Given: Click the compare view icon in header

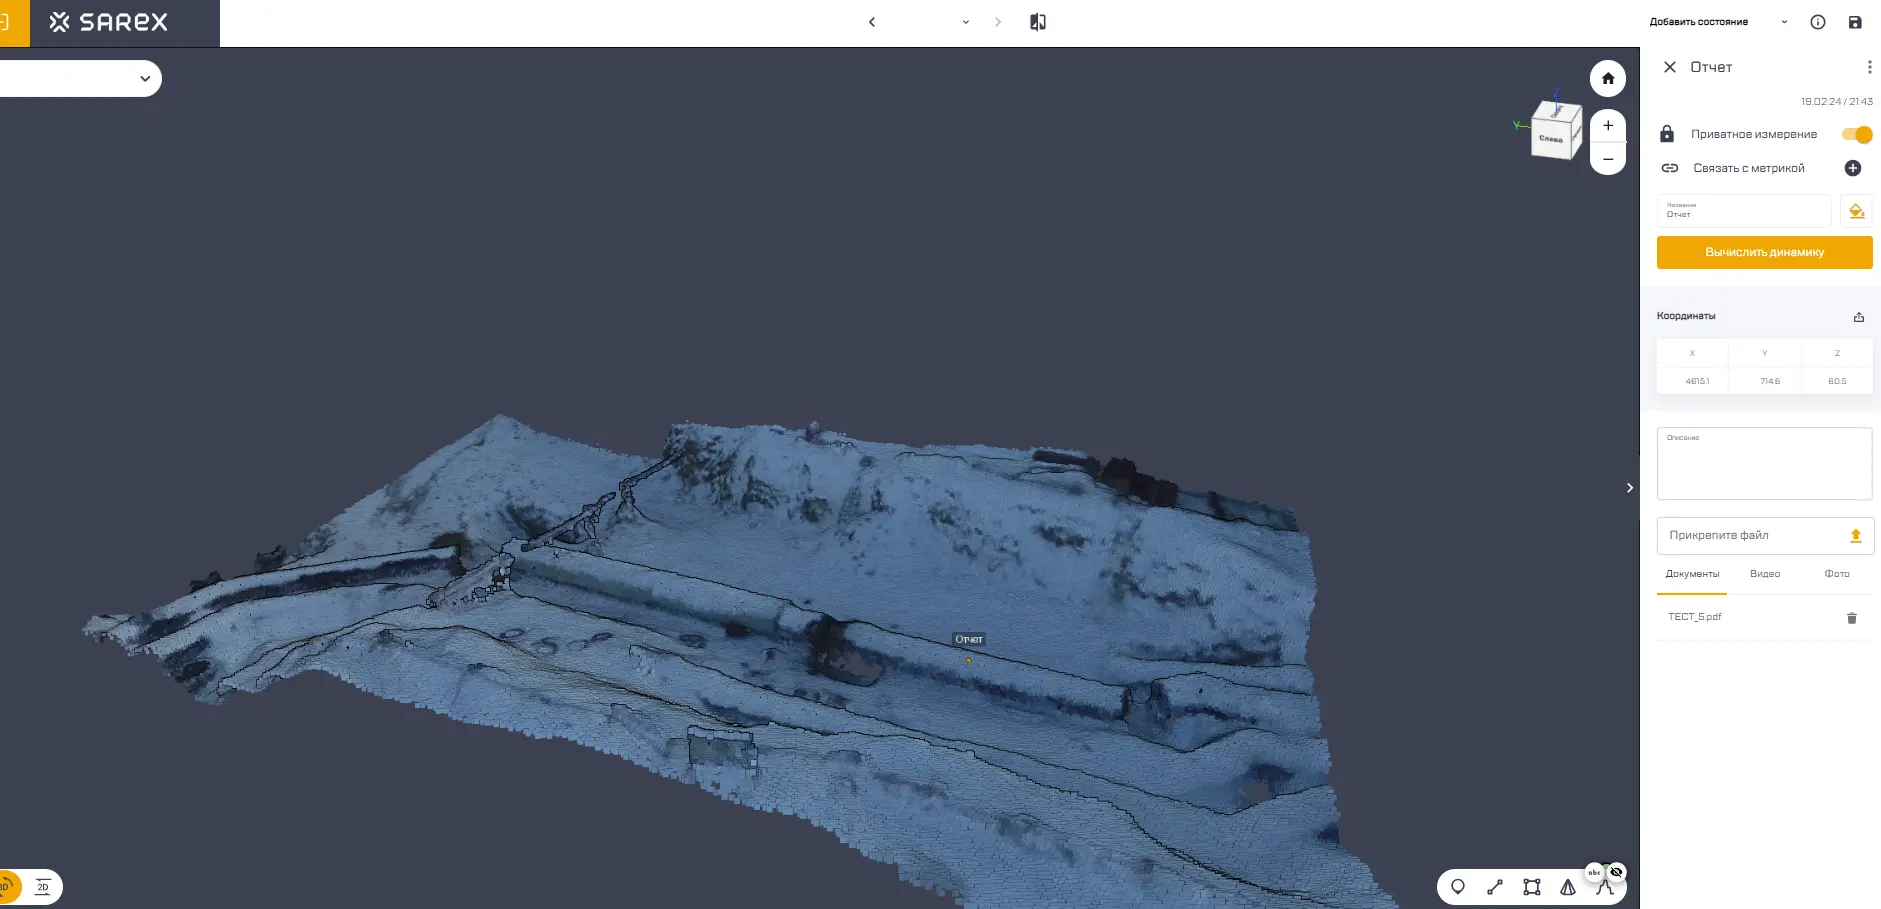Looking at the screenshot, I should (x=1038, y=22).
